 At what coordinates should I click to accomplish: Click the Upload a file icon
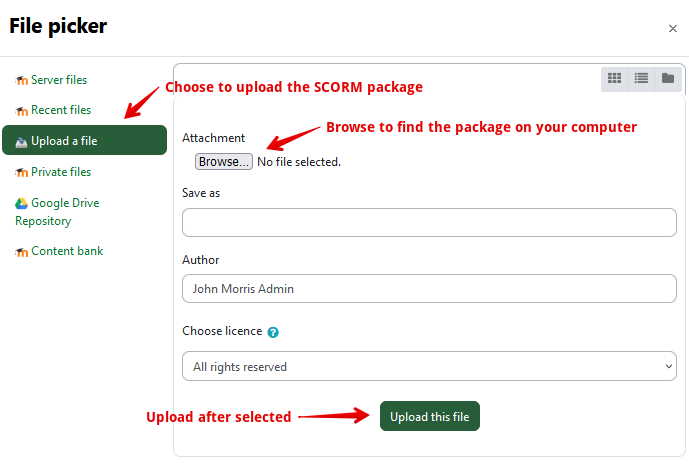21,141
